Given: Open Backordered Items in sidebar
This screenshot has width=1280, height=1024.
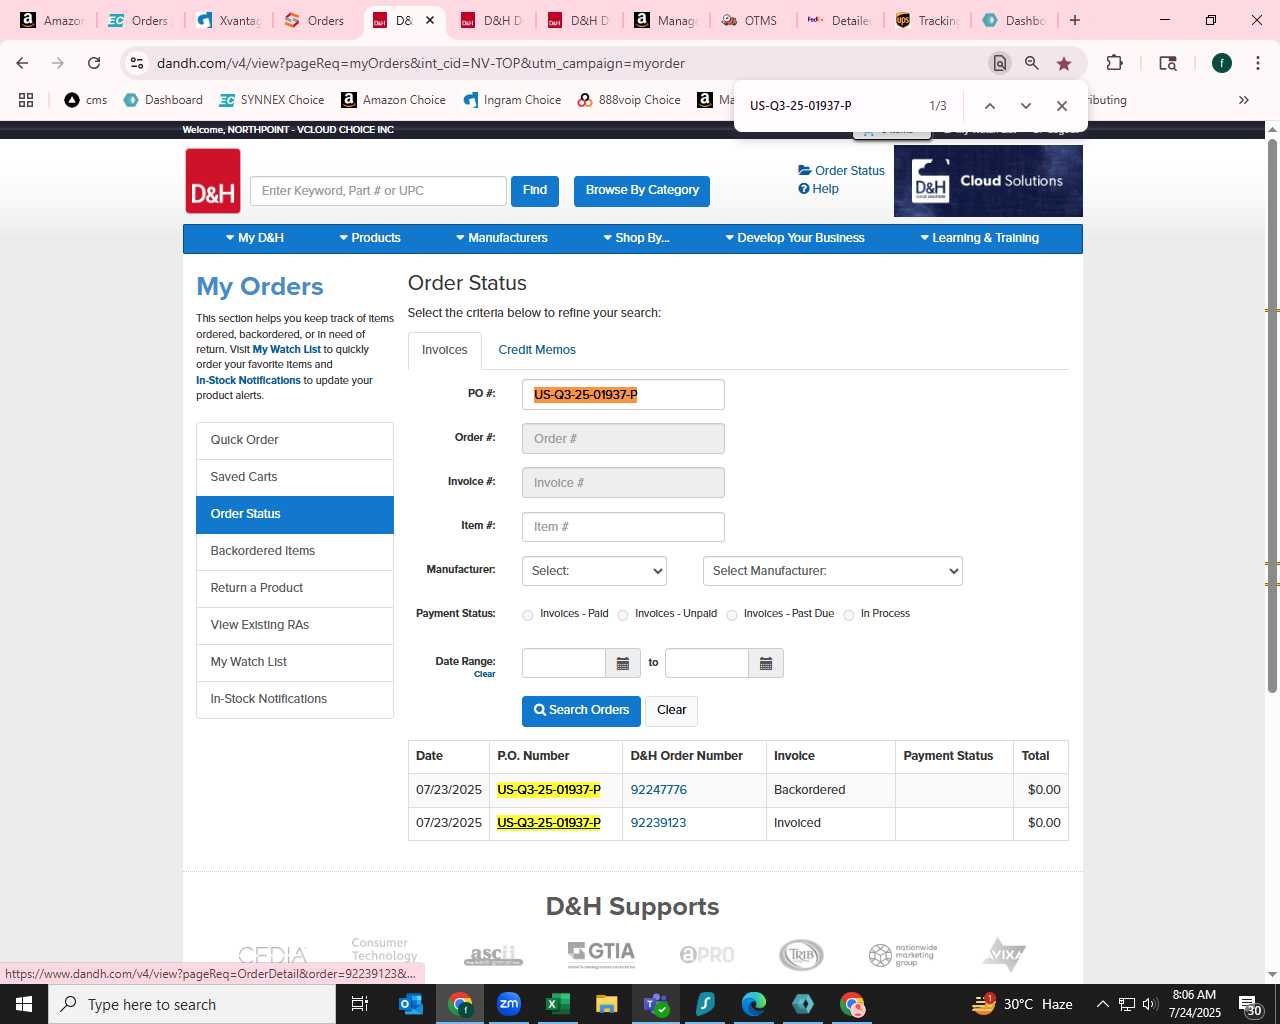Looking at the screenshot, I should 295,551.
